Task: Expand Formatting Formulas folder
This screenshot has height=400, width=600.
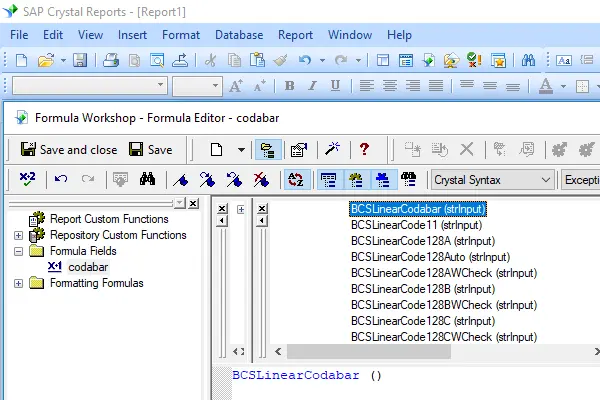Action: tap(18, 284)
